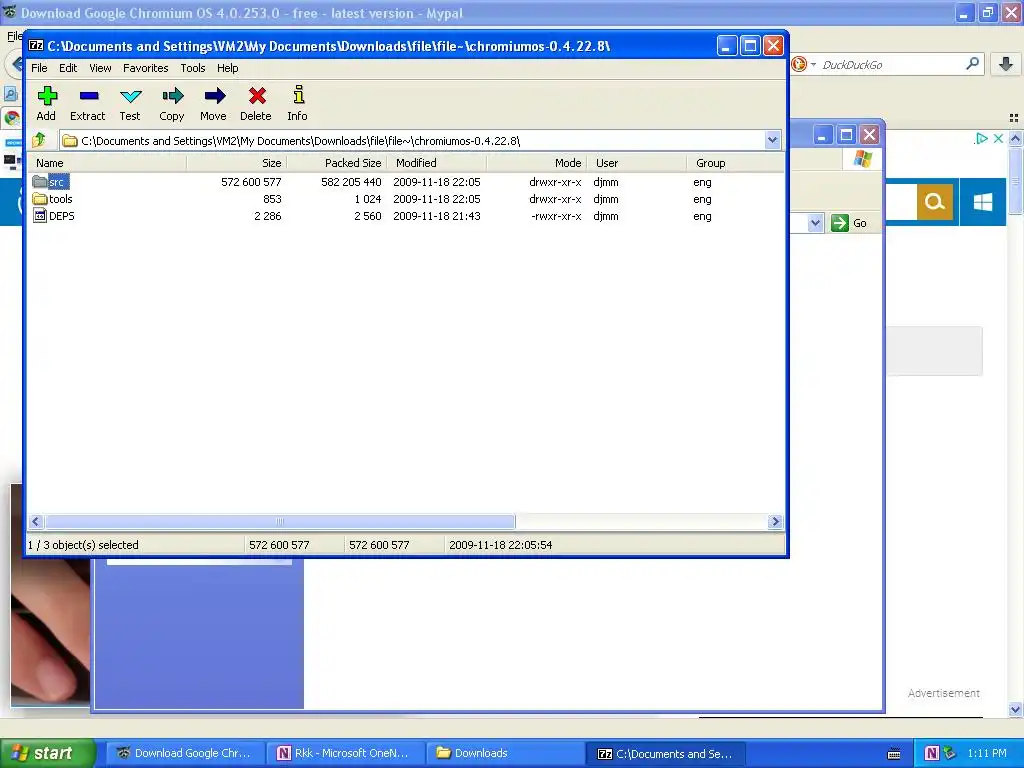
Task: Open search engine selector dropdown arrow
Action: point(813,65)
